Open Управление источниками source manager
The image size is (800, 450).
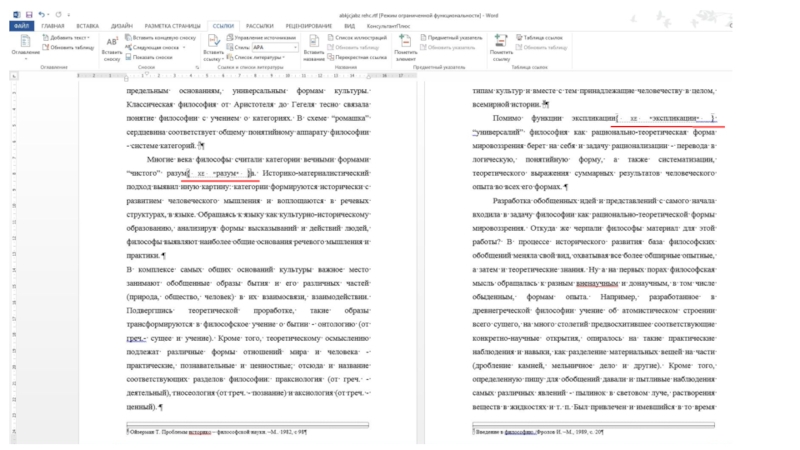pos(264,37)
